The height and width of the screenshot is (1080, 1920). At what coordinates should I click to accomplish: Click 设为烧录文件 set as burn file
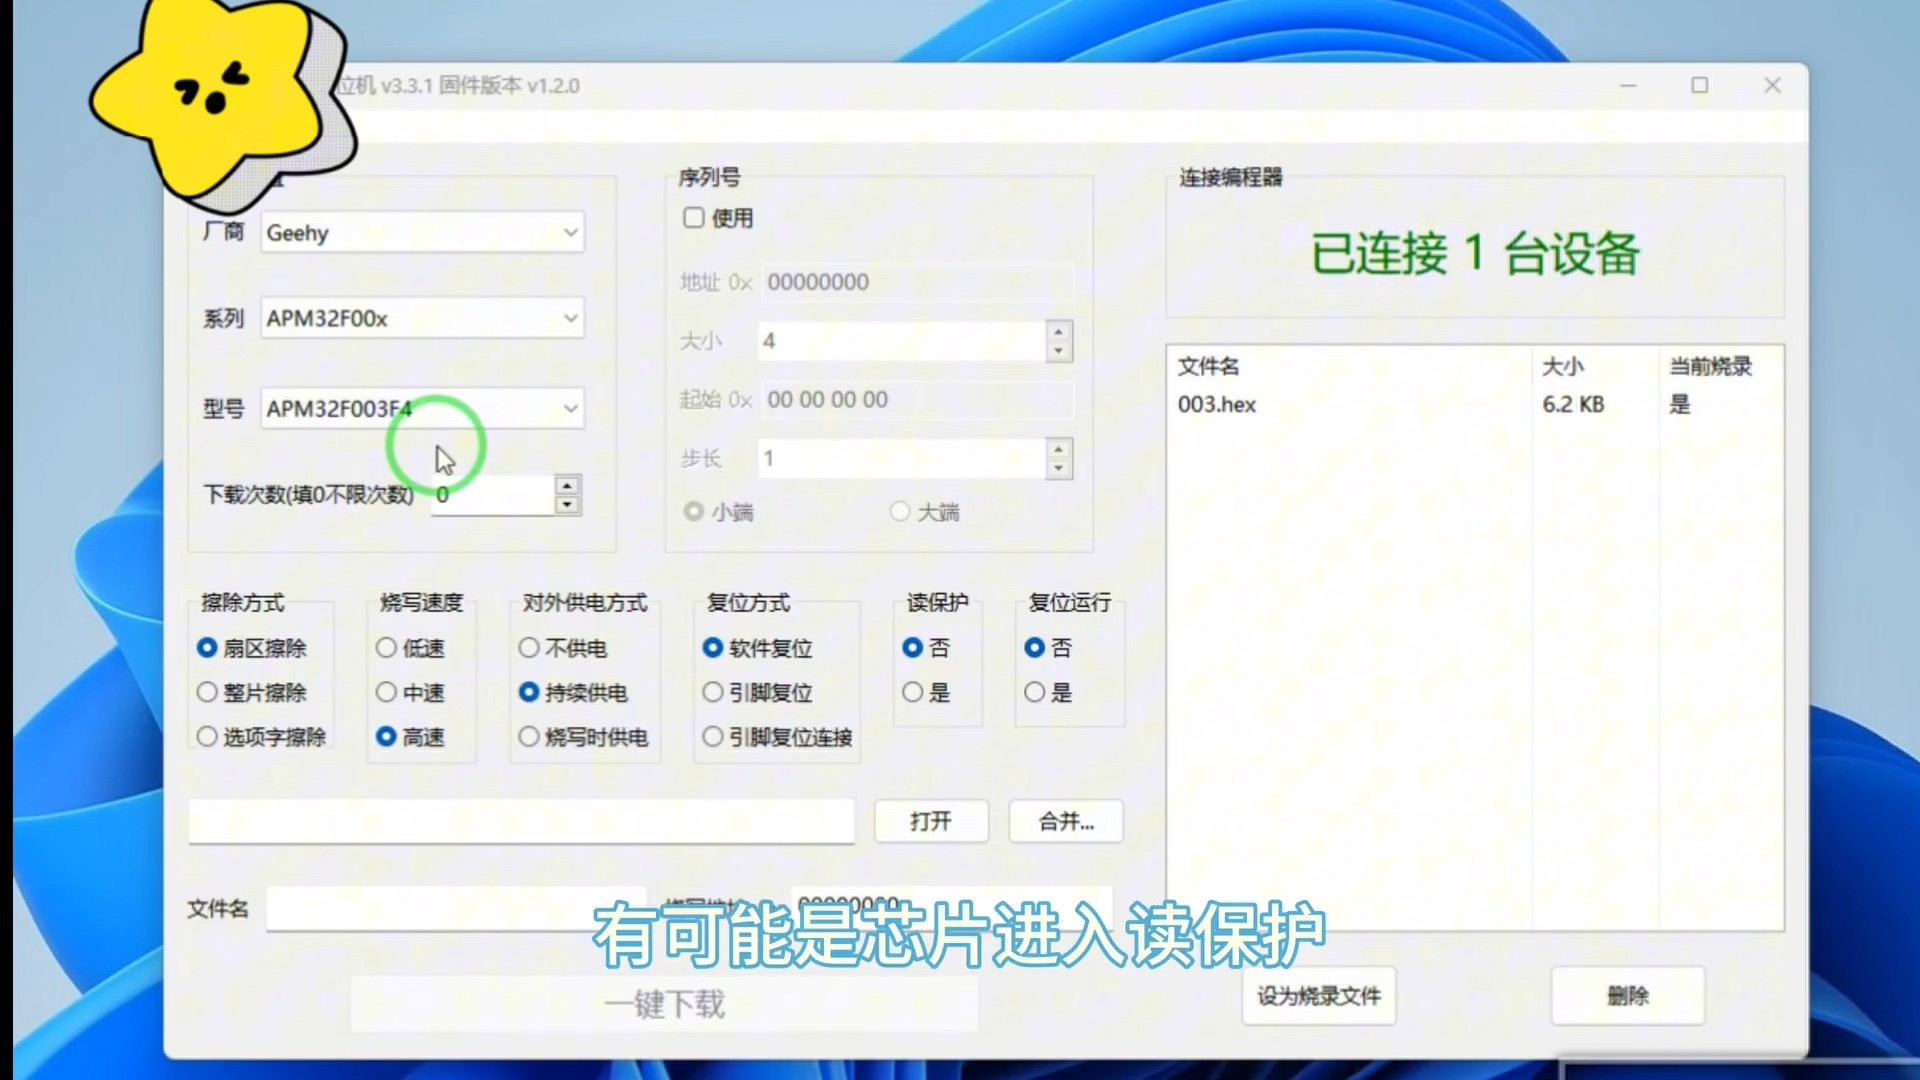[1318, 996]
